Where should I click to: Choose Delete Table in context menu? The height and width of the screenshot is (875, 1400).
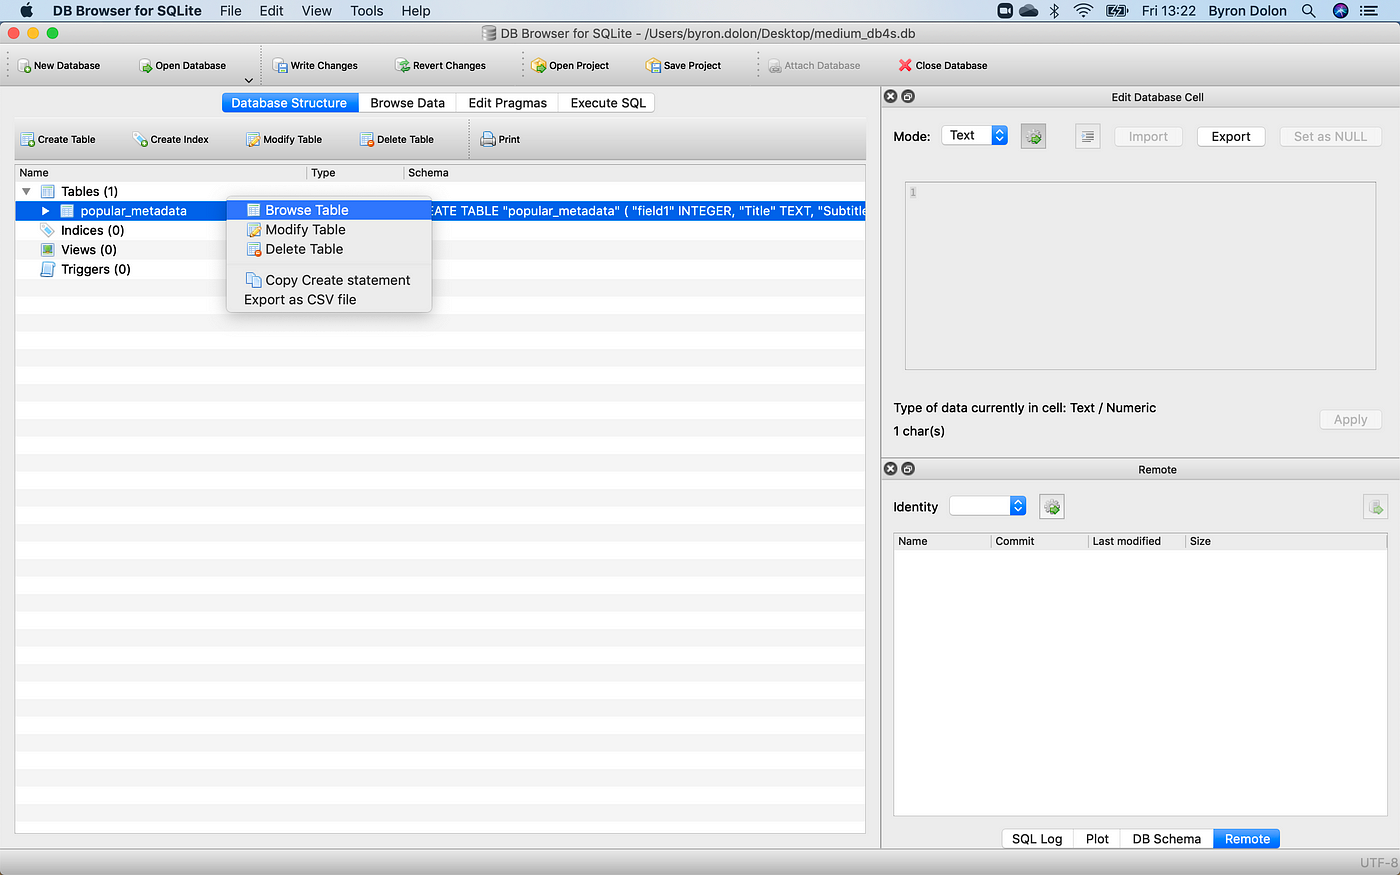point(329,249)
